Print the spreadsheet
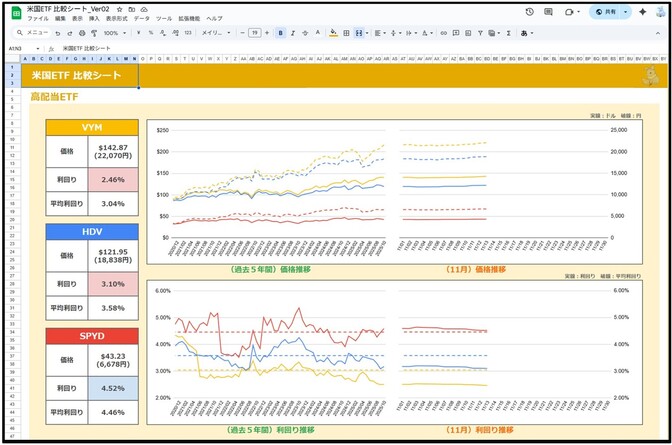Viewport: 672px width, 445px height. [82, 33]
